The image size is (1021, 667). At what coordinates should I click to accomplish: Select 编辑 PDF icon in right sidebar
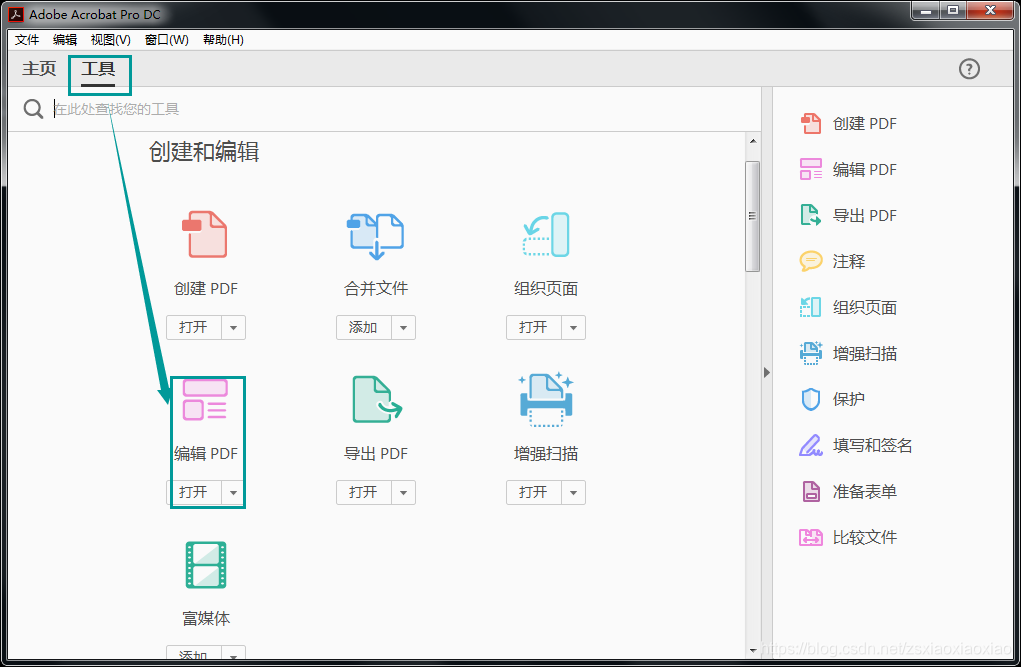(811, 169)
